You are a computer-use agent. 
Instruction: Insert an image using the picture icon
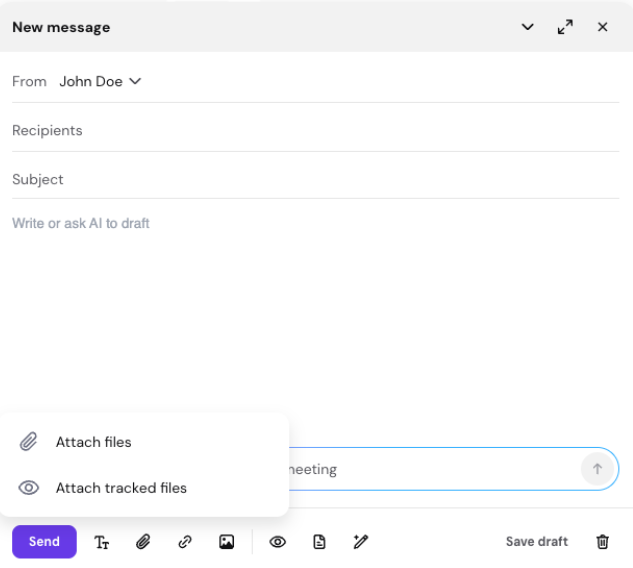[227, 542]
